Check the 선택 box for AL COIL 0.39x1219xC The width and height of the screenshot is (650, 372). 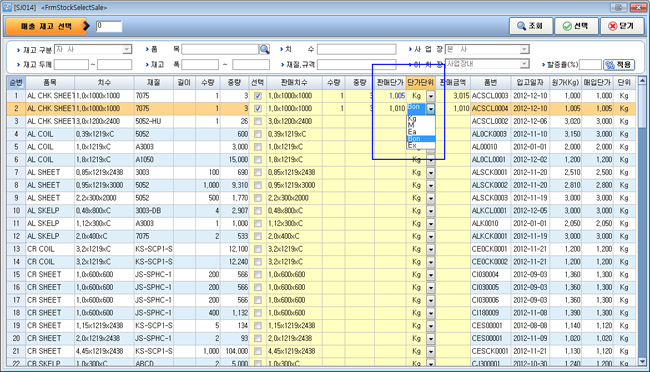(x=258, y=134)
